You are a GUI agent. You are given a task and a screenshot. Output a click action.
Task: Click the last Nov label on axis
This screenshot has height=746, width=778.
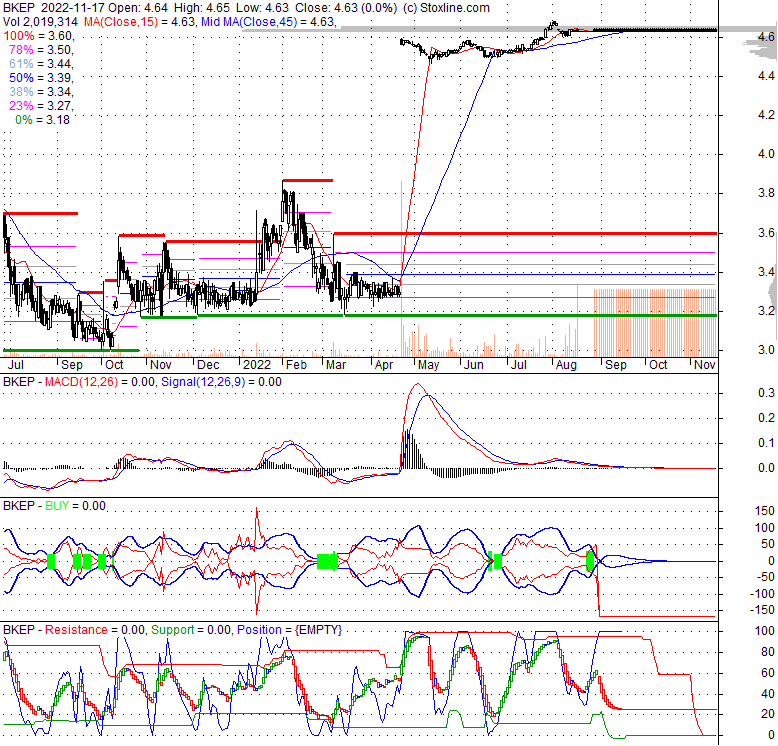point(705,365)
